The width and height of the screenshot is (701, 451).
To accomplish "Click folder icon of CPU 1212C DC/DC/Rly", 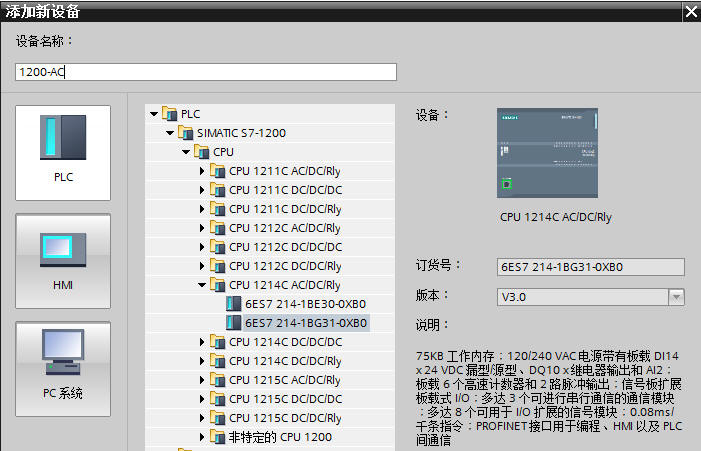I will click(218, 266).
